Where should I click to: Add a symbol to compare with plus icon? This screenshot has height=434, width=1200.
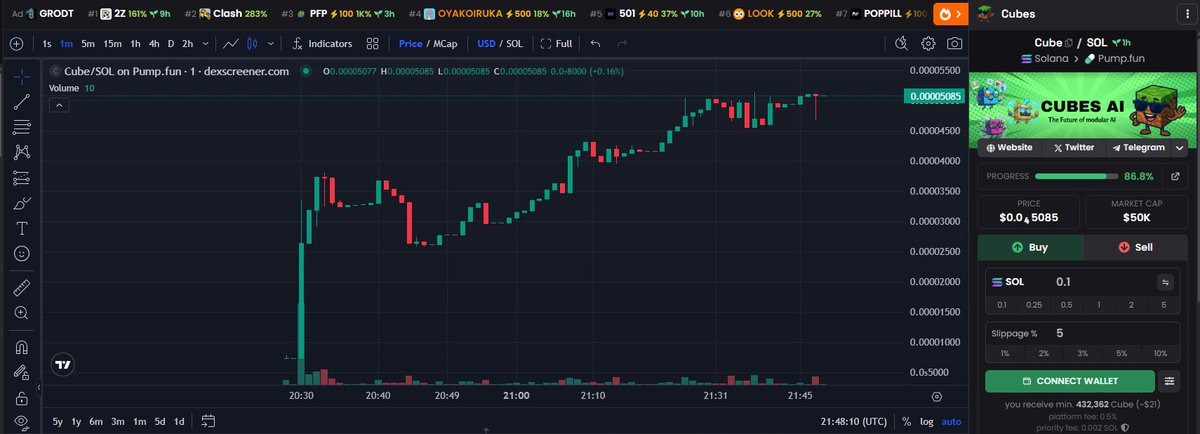(16, 44)
